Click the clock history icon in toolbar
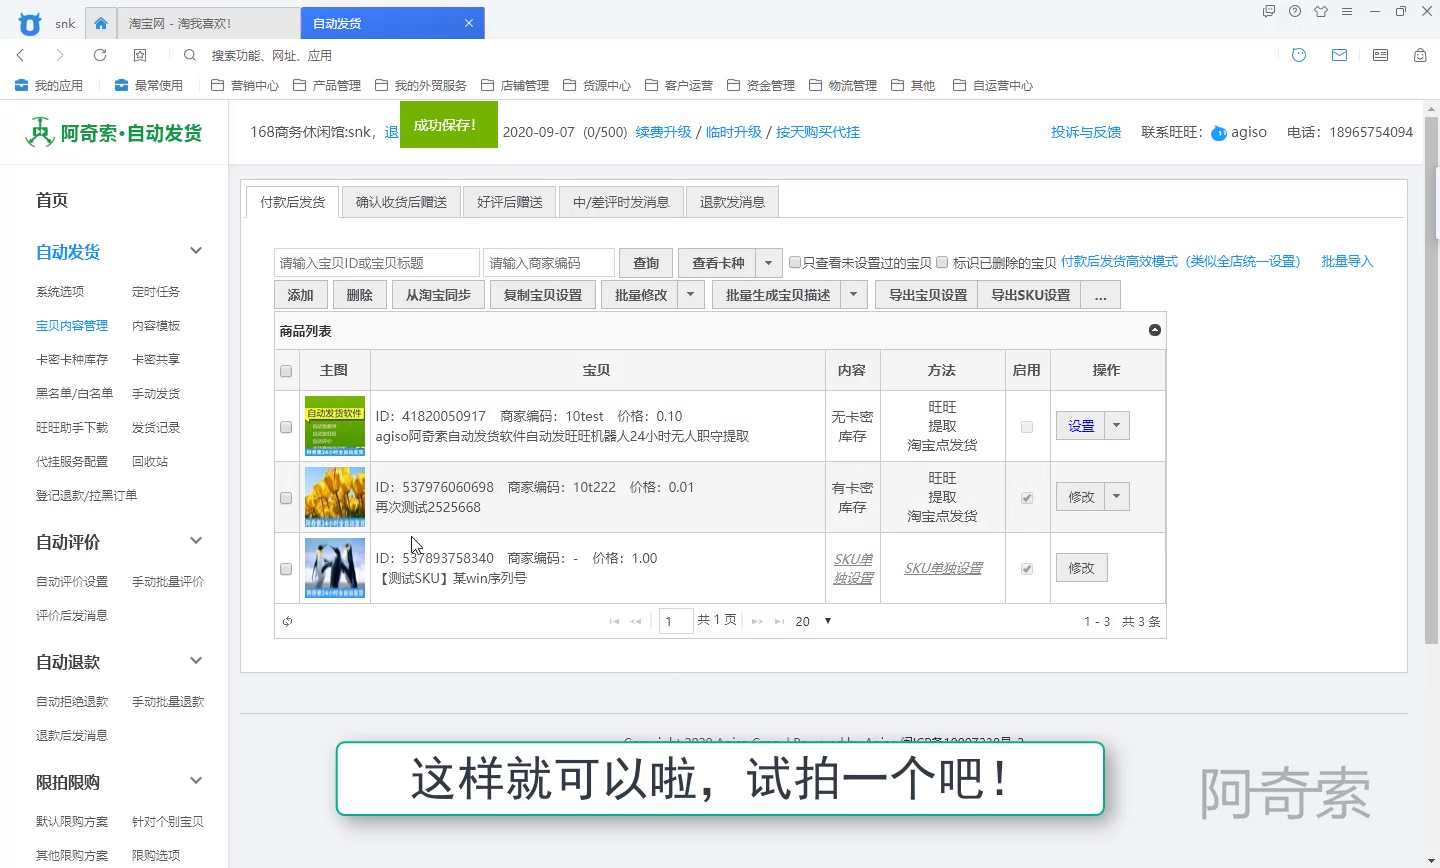Image resolution: width=1440 pixels, height=868 pixels. pyautogui.click(x=1299, y=55)
